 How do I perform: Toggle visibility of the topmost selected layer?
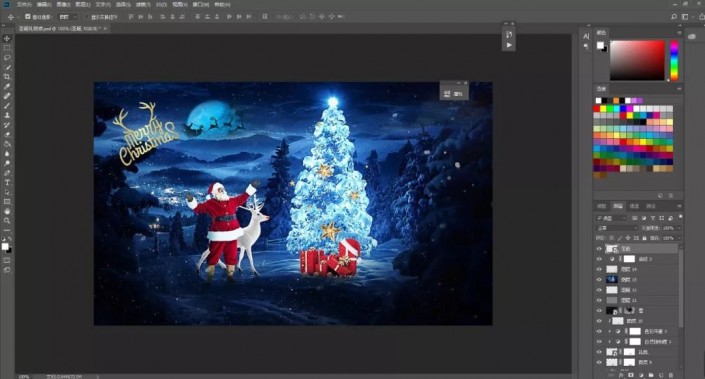point(599,249)
